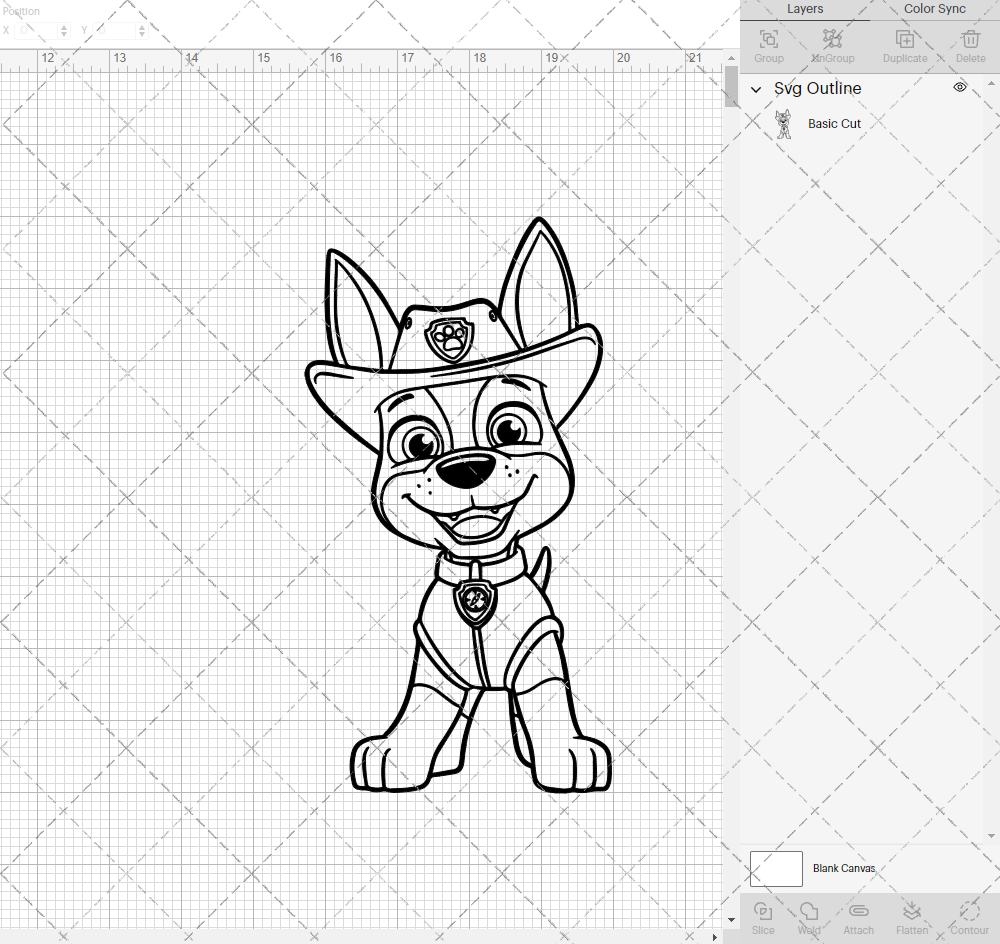
Task: Click the Svg Outline layer title
Action: click(x=818, y=88)
